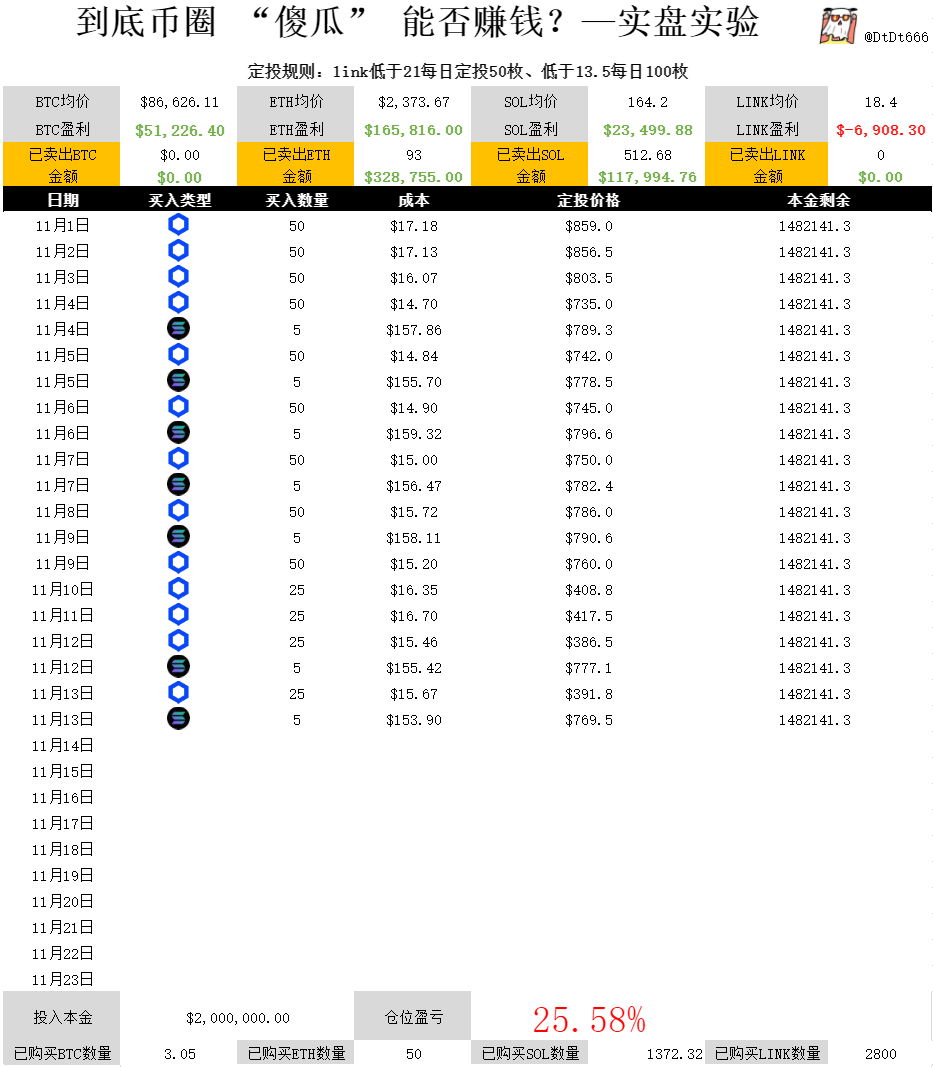The height and width of the screenshot is (1067, 933).
Task: Select the $803.5 定投价格 cell
Action: click(589, 278)
